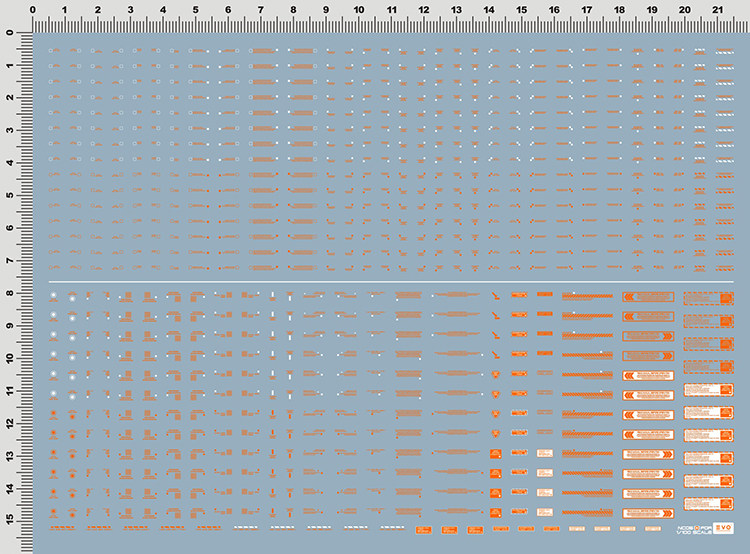Screen dimensions: 750x554
Task: Click number 0 on the left ruler
Action: (x=10, y=33)
